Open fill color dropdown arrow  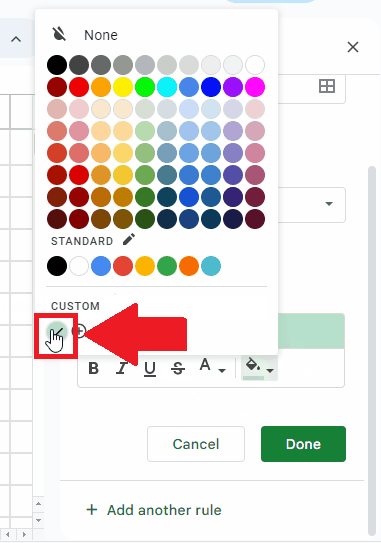coord(271,371)
